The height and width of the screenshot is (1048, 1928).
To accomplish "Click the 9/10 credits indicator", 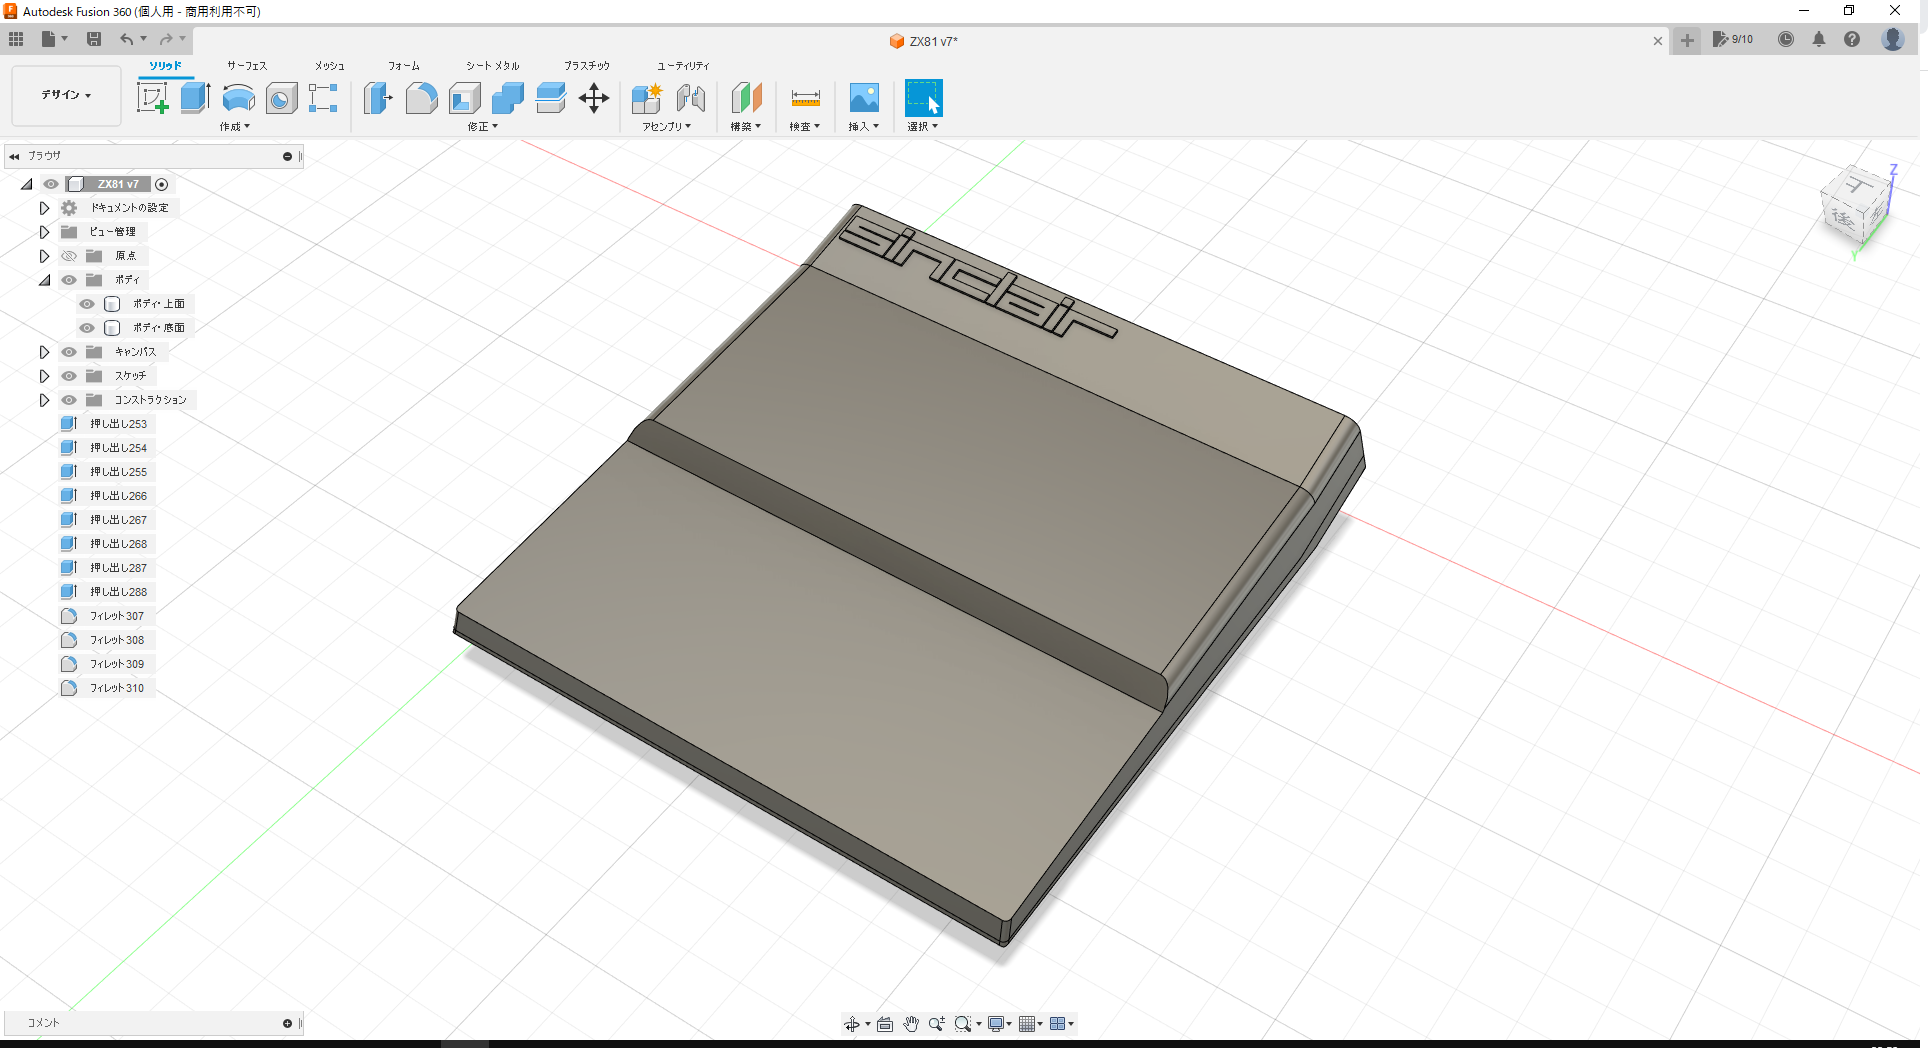I will (1733, 40).
